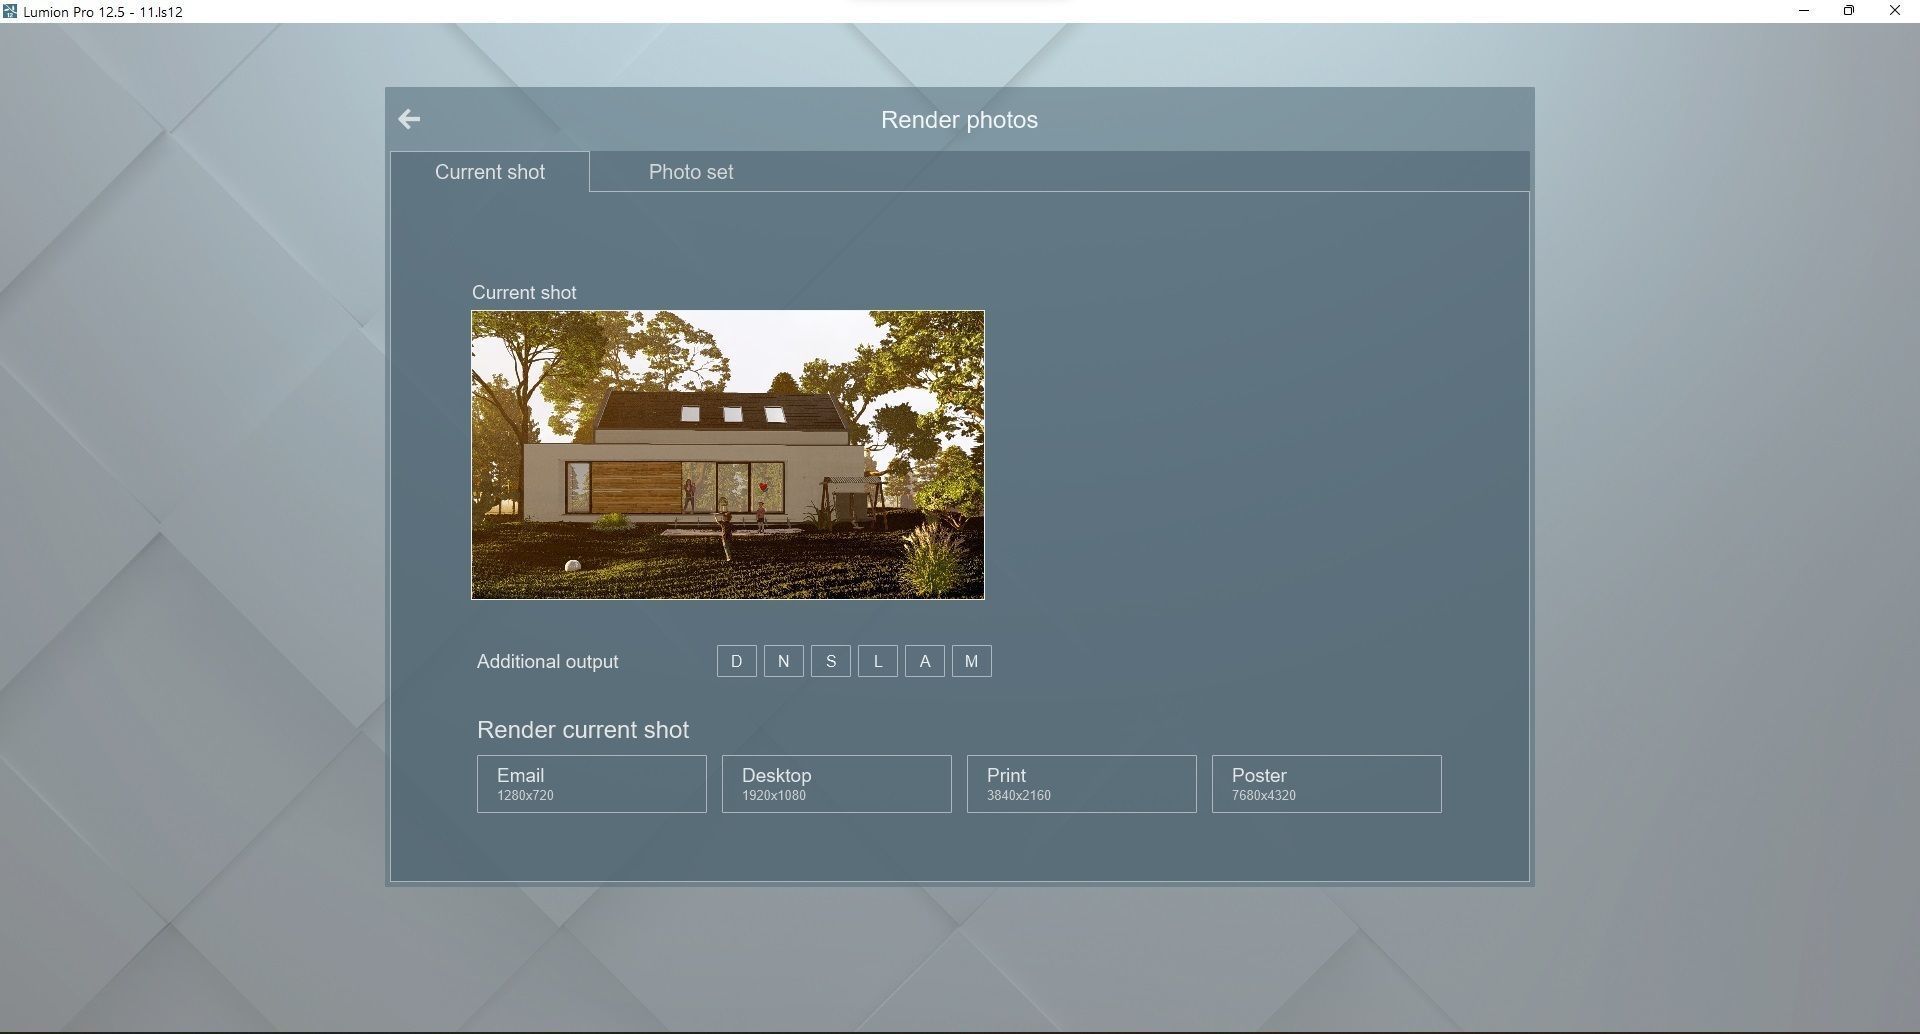Restore down the Lumion Pro window
The image size is (1920, 1034).
coord(1849,11)
